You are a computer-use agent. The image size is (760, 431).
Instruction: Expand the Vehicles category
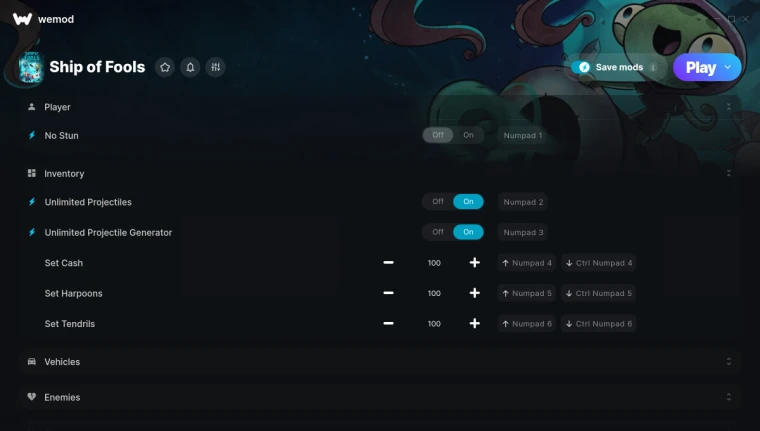pos(380,362)
